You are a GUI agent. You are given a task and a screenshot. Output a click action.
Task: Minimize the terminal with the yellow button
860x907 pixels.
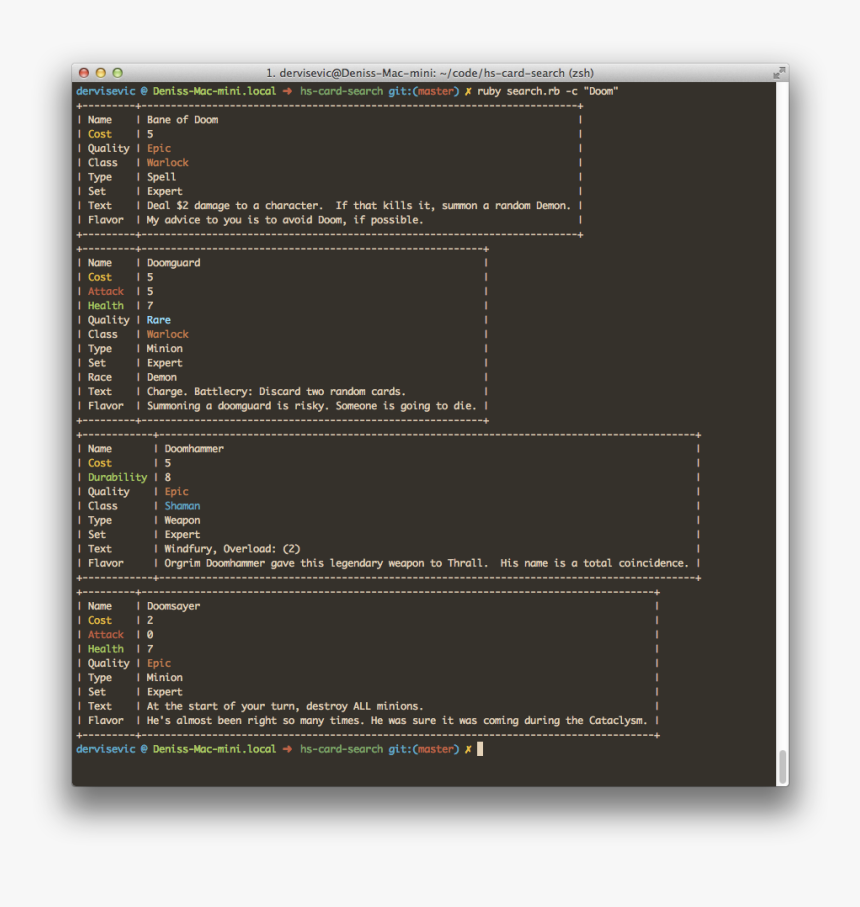100,73
